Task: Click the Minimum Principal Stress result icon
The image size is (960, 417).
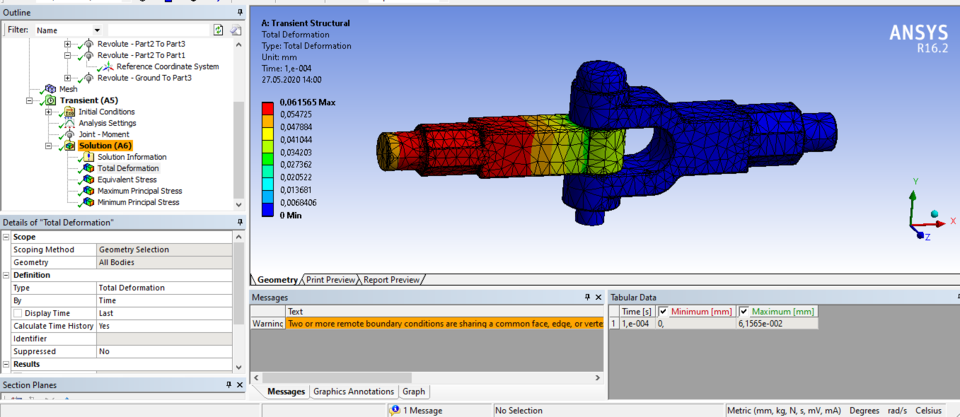Action: (x=88, y=202)
